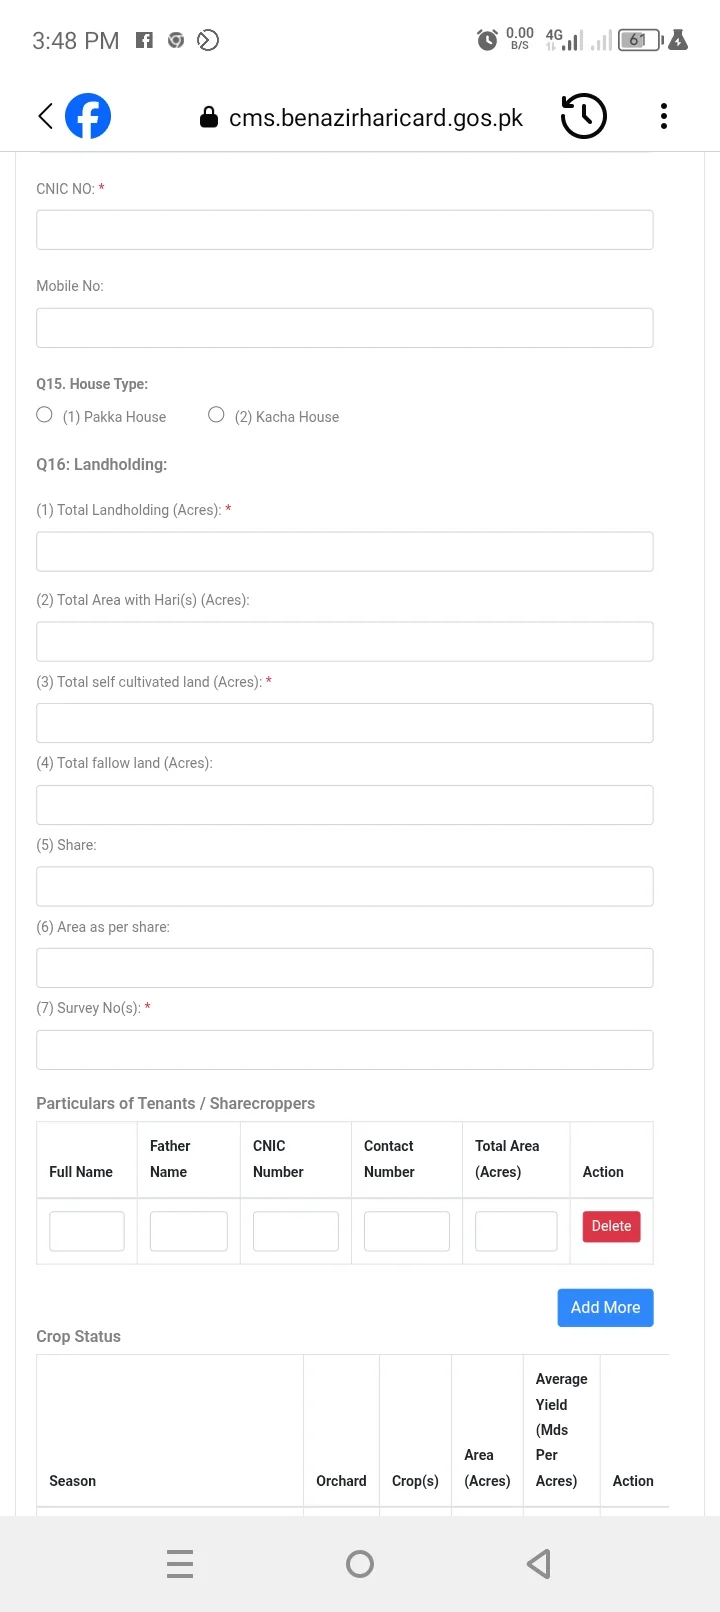720x1612 pixels.
Task: Focus the CNIC NO input field
Action: click(344, 230)
